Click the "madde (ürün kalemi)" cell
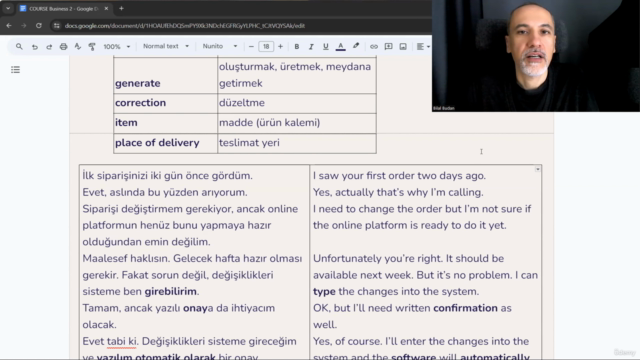Screen dimensions: 640x360 pyautogui.click(x=297, y=123)
